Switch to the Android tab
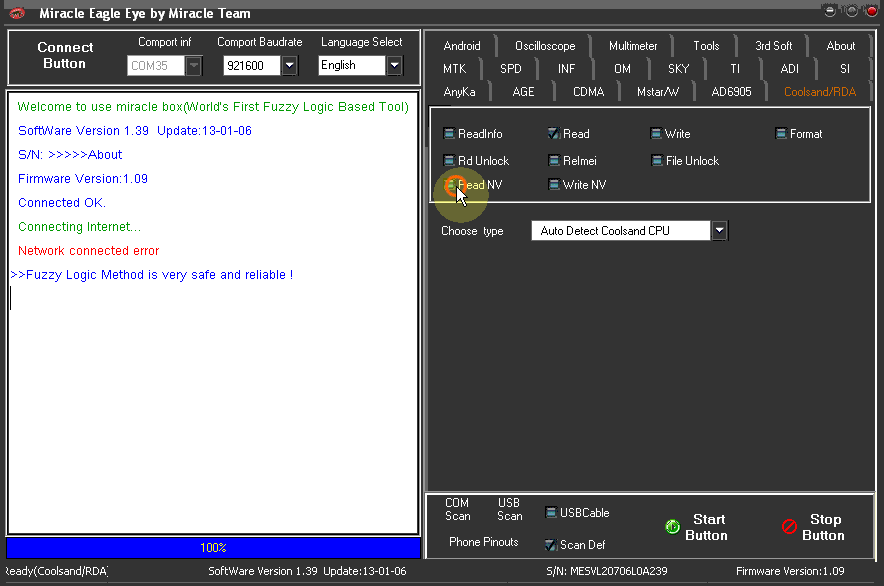884x586 pixels. (462, 46)
